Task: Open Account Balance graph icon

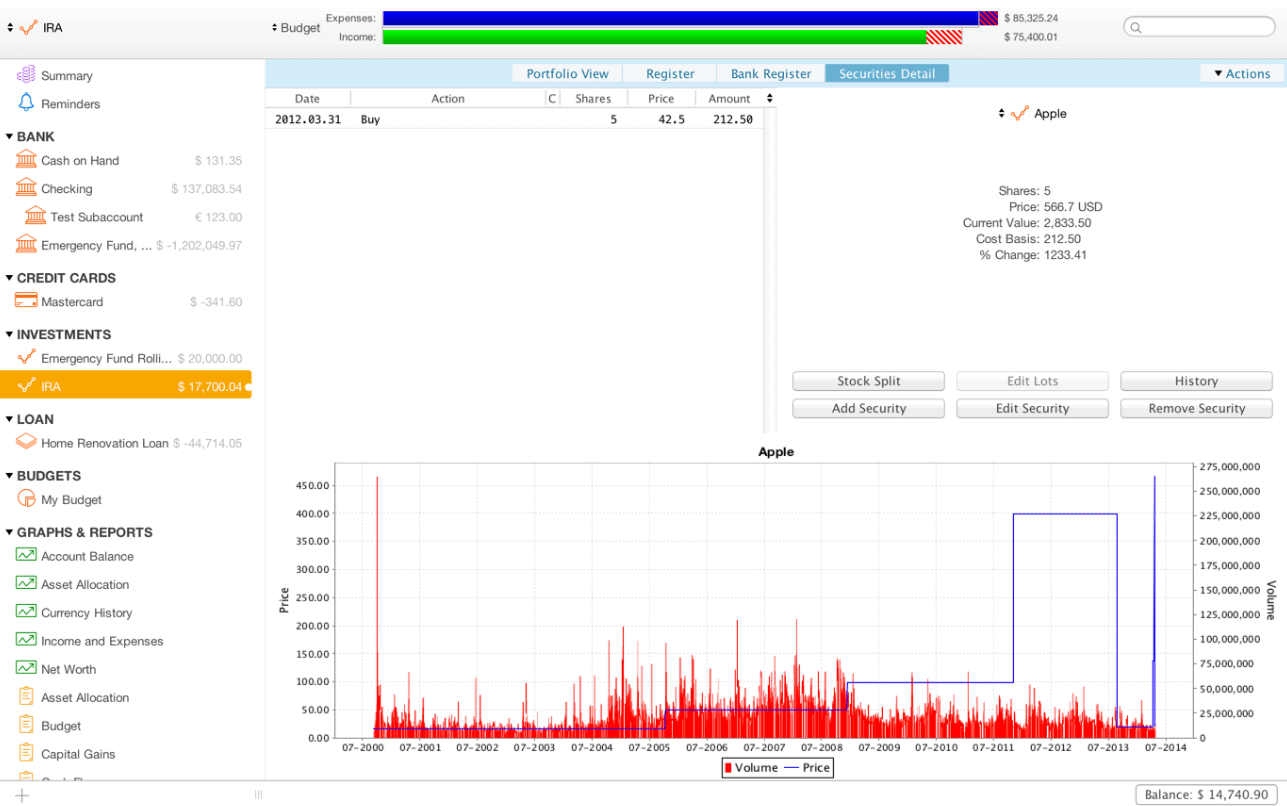Action: (26, 555)
